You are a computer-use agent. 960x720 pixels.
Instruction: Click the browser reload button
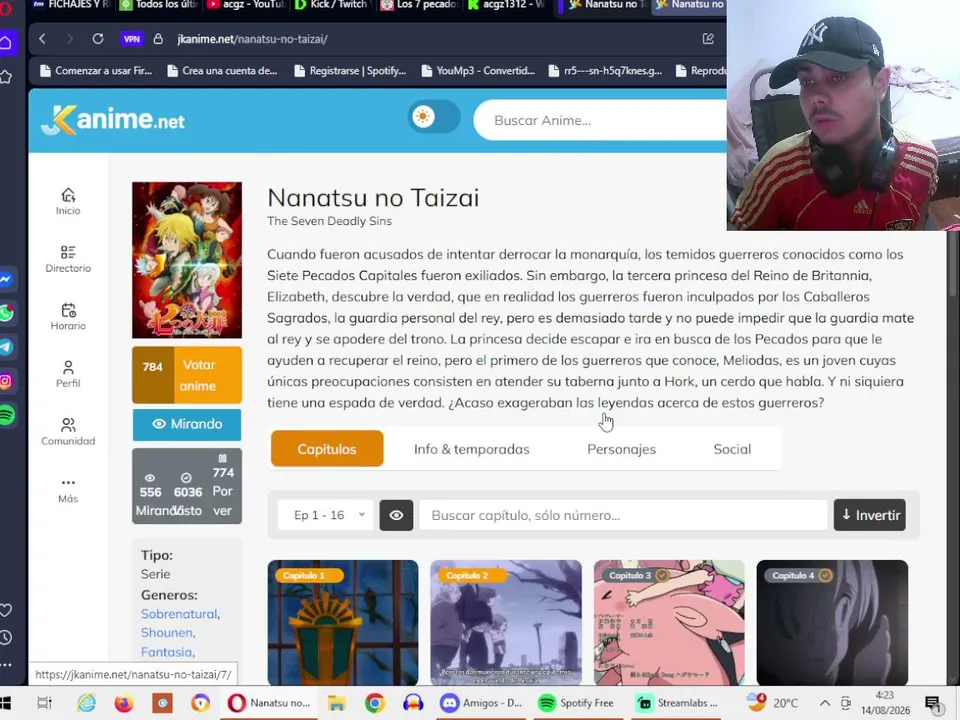coord(98,39)
